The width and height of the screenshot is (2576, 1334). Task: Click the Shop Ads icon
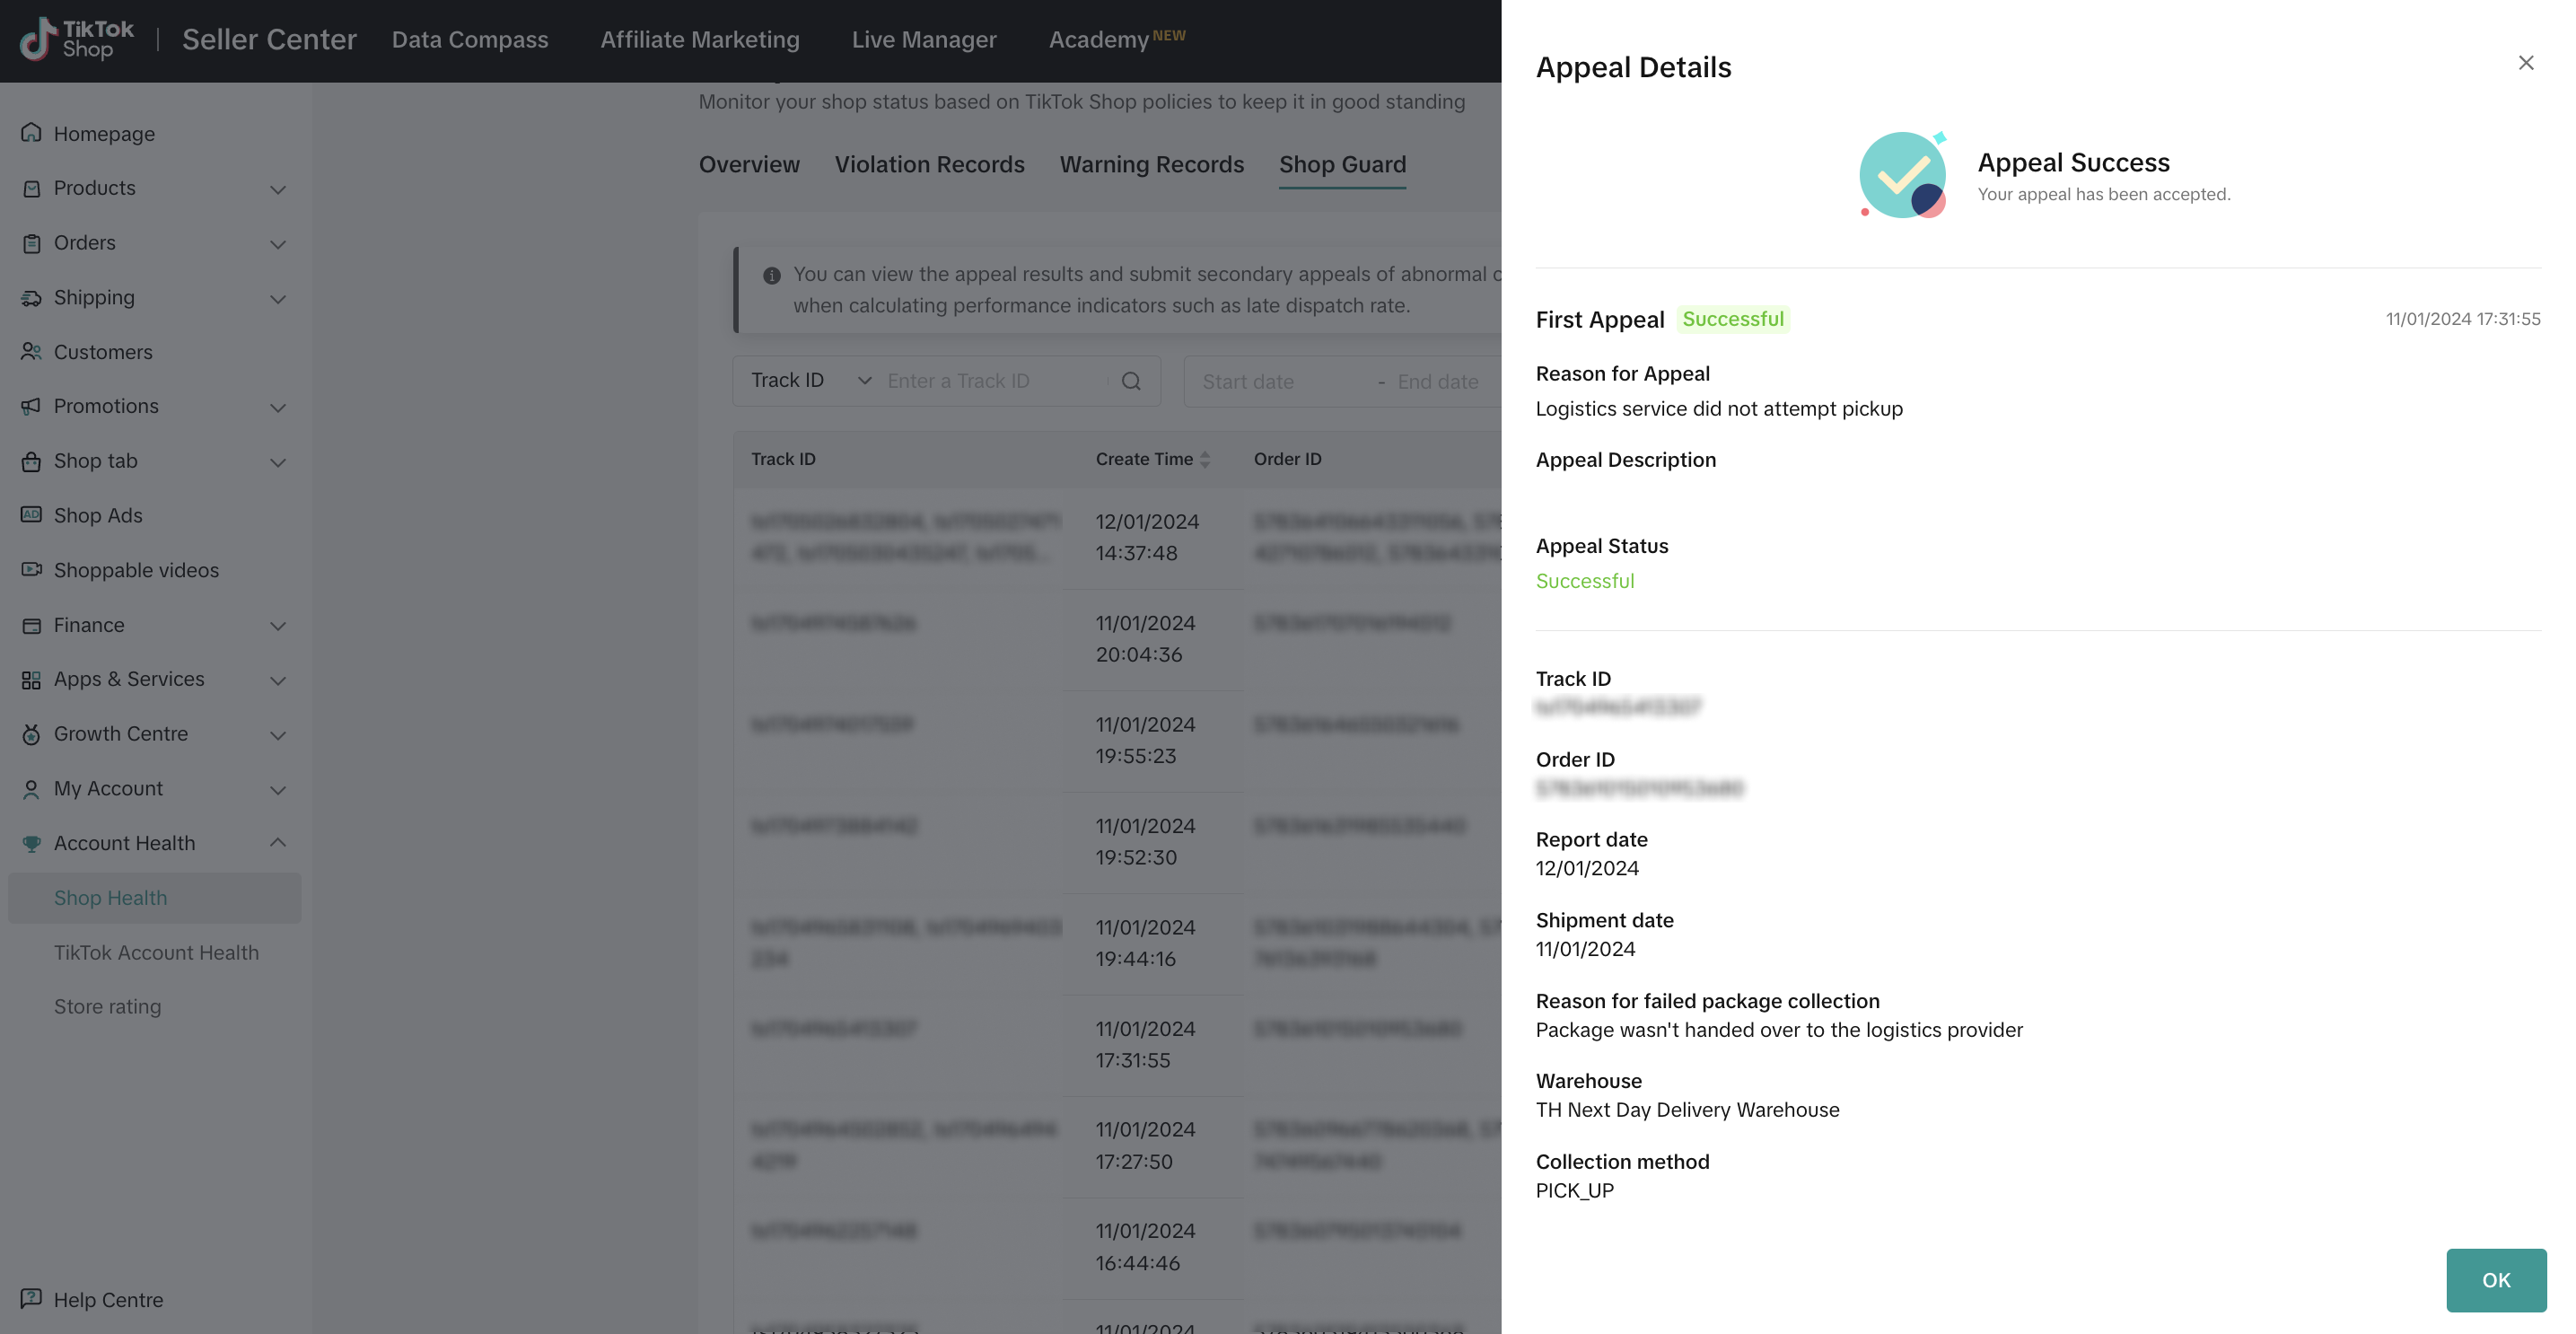(x=31, y=514)
